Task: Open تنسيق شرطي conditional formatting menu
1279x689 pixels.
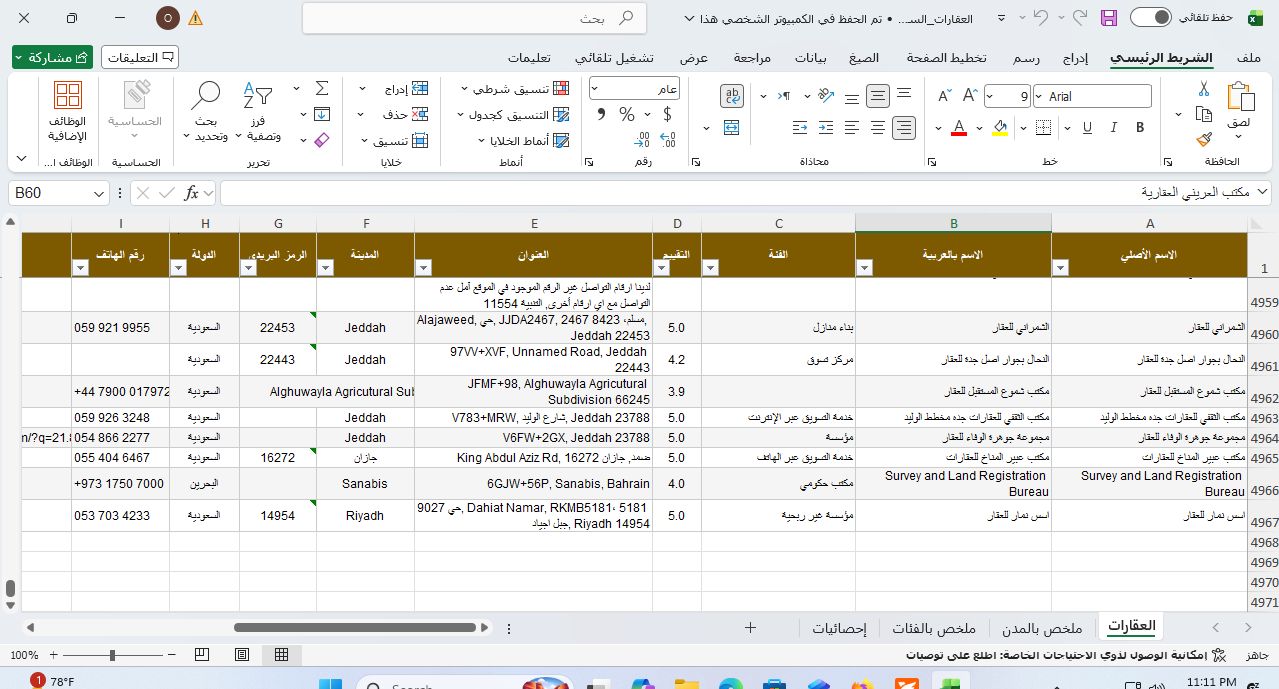Action: [x=515, y=88]
